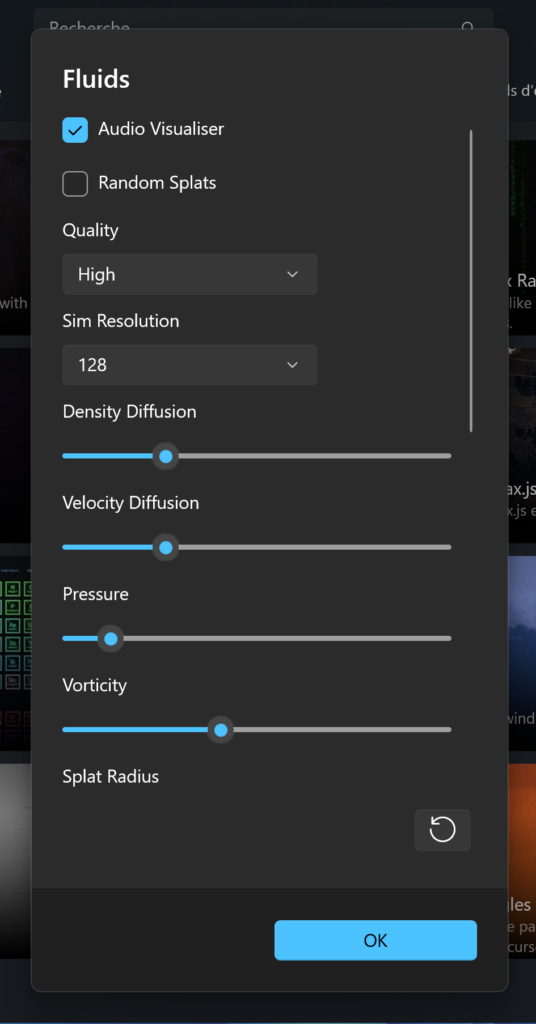Enable the Random Splats checkbox
The width and height of the screenshot is (536, 1024).
(x=75, y=184)
